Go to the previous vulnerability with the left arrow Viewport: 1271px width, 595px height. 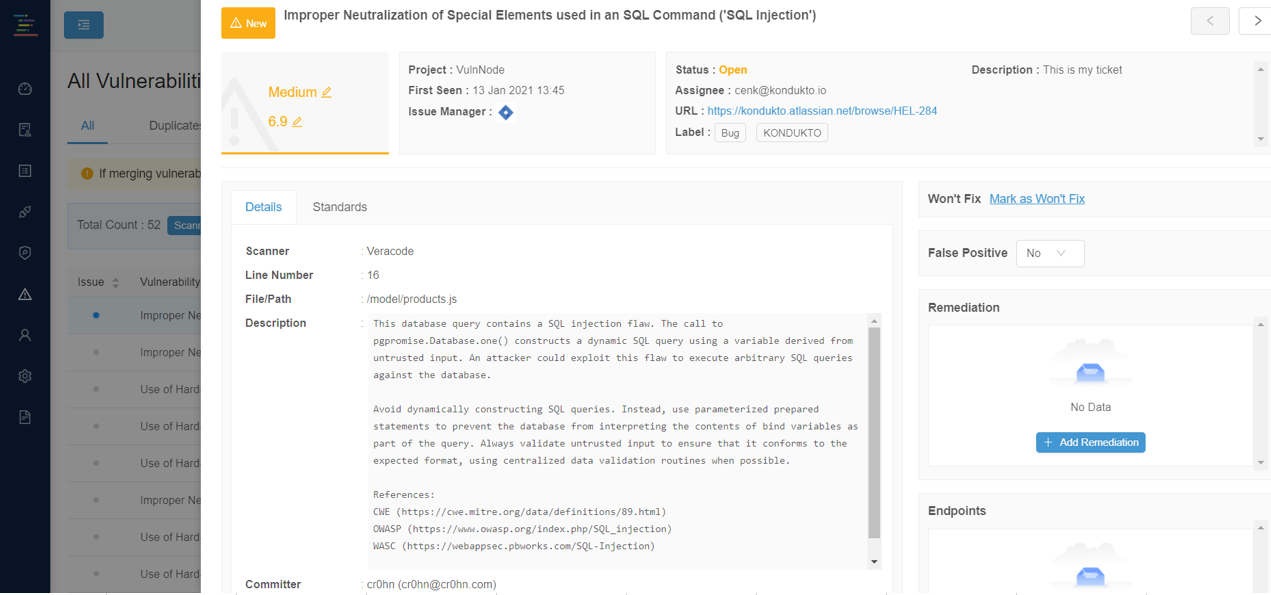1210,21
